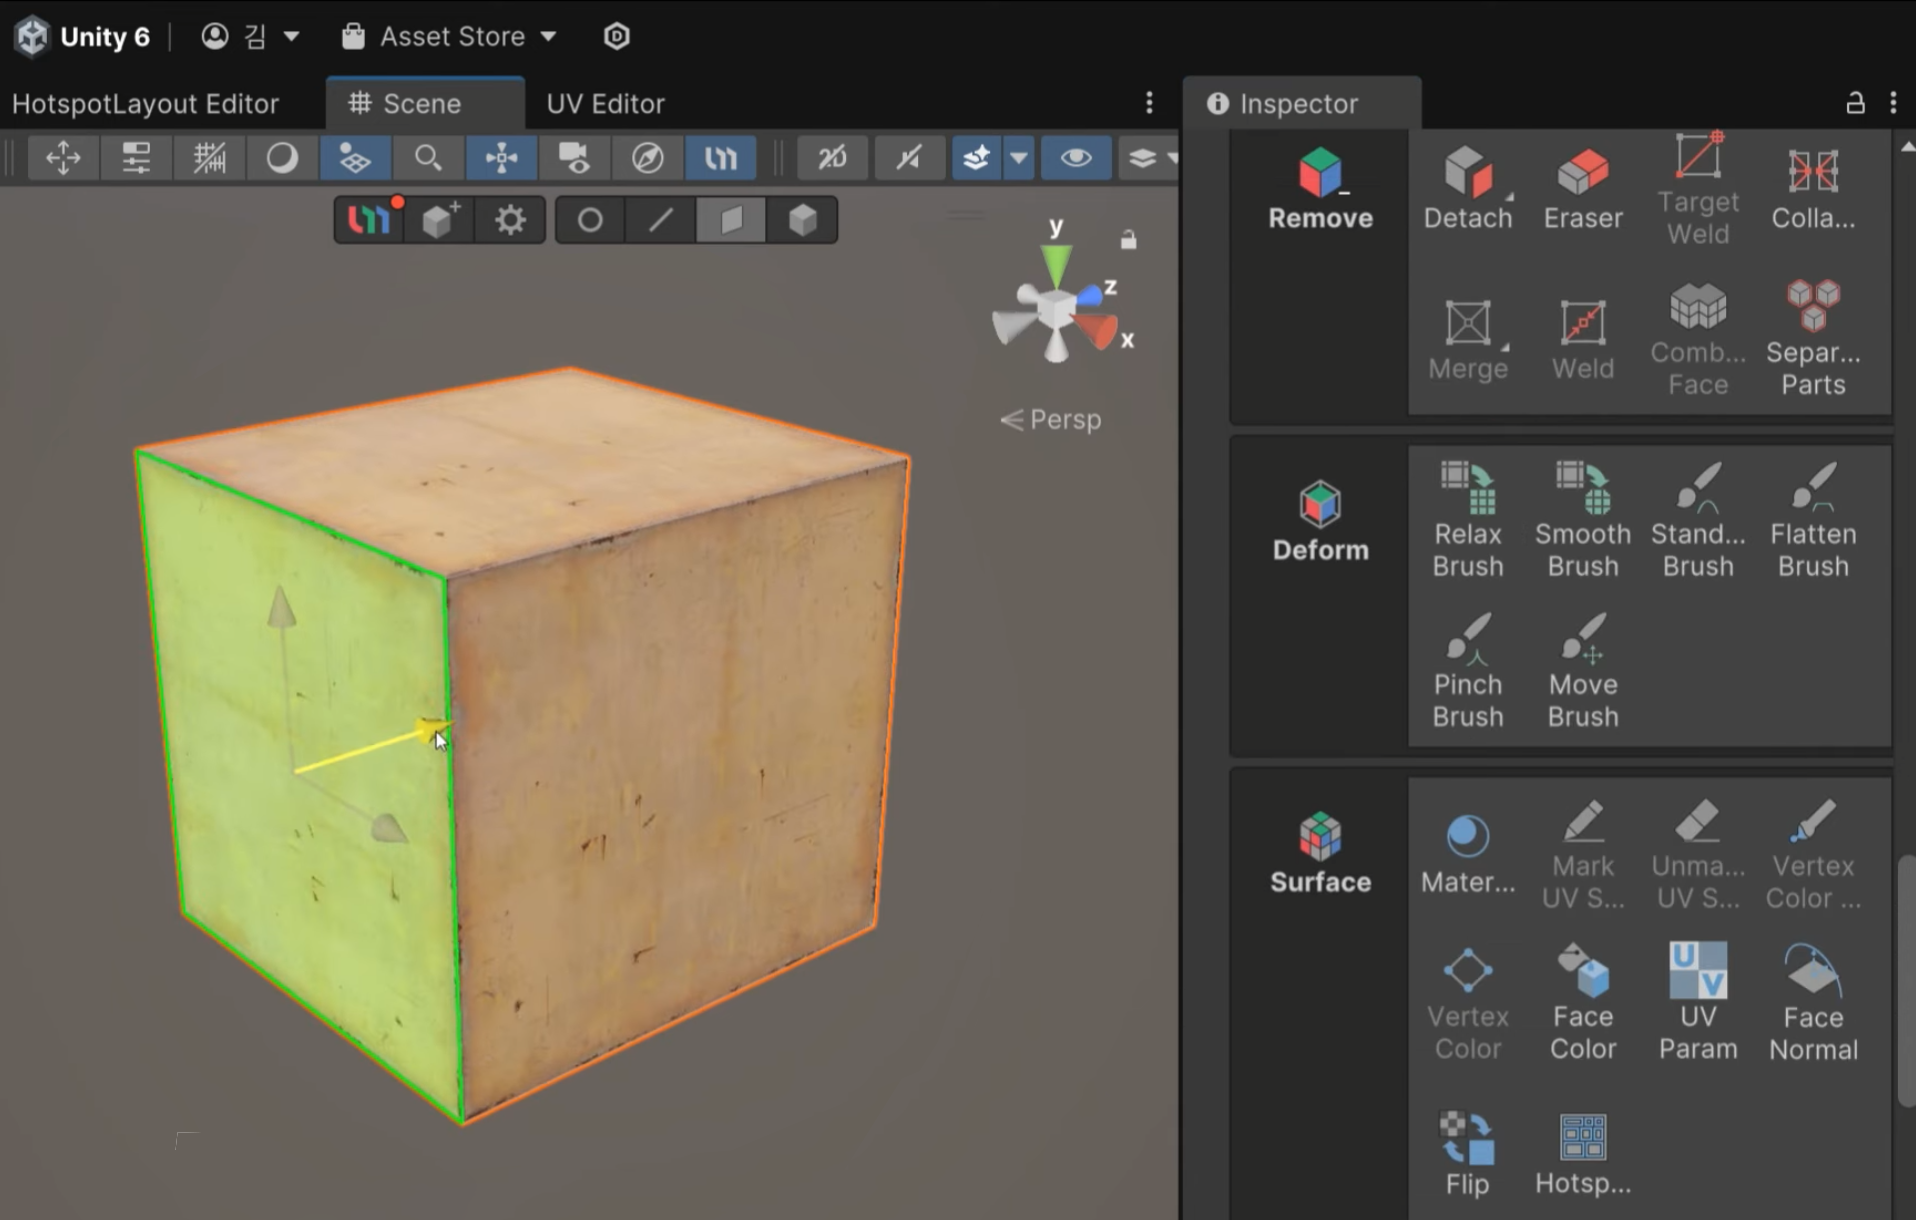The height and width of the screenshot is (1220, 1916).
Task: Select the Vertex Color brush tool
Action: [1812, 855]
